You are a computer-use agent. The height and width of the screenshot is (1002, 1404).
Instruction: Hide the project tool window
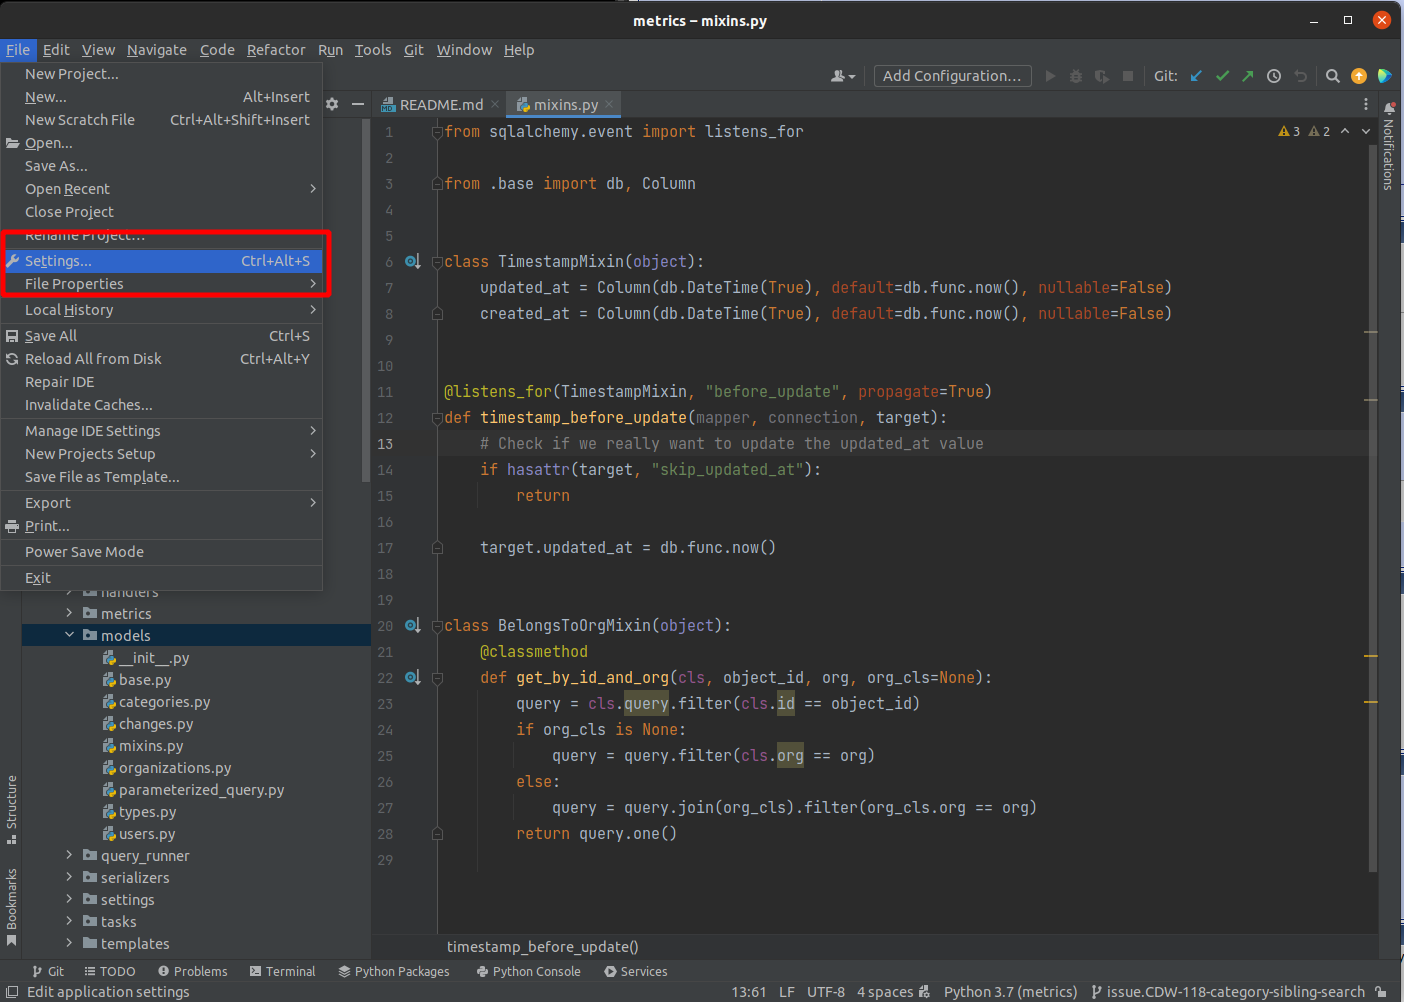(x=358, y=104)
